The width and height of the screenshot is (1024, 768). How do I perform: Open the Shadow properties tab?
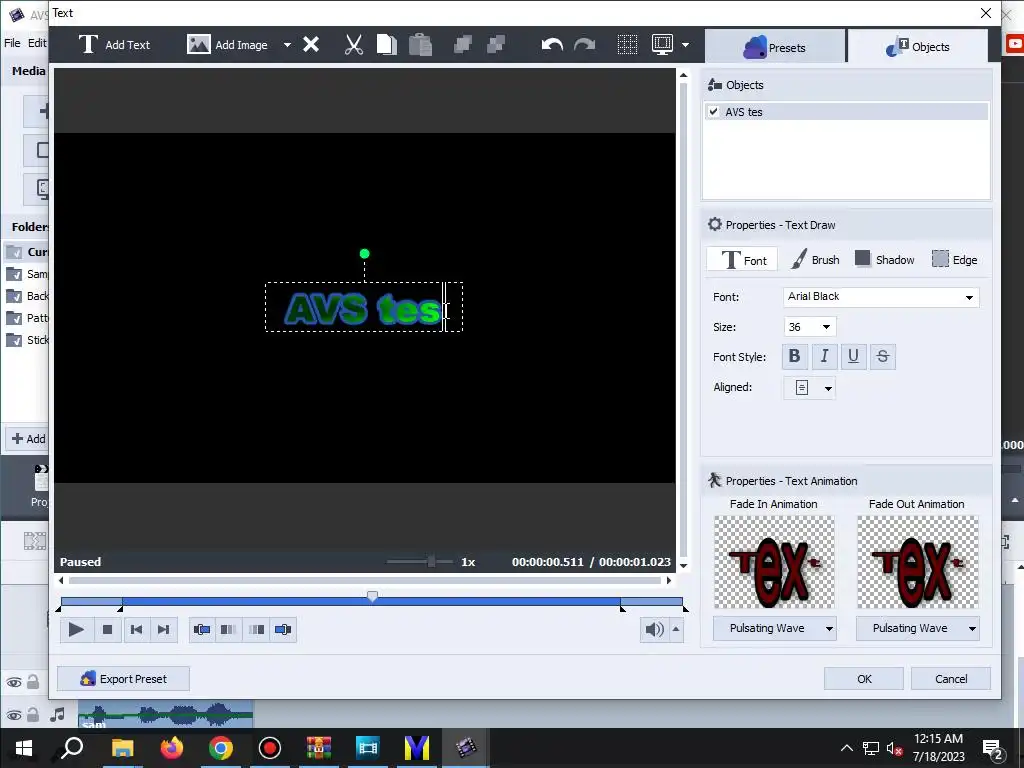point(884,260)
